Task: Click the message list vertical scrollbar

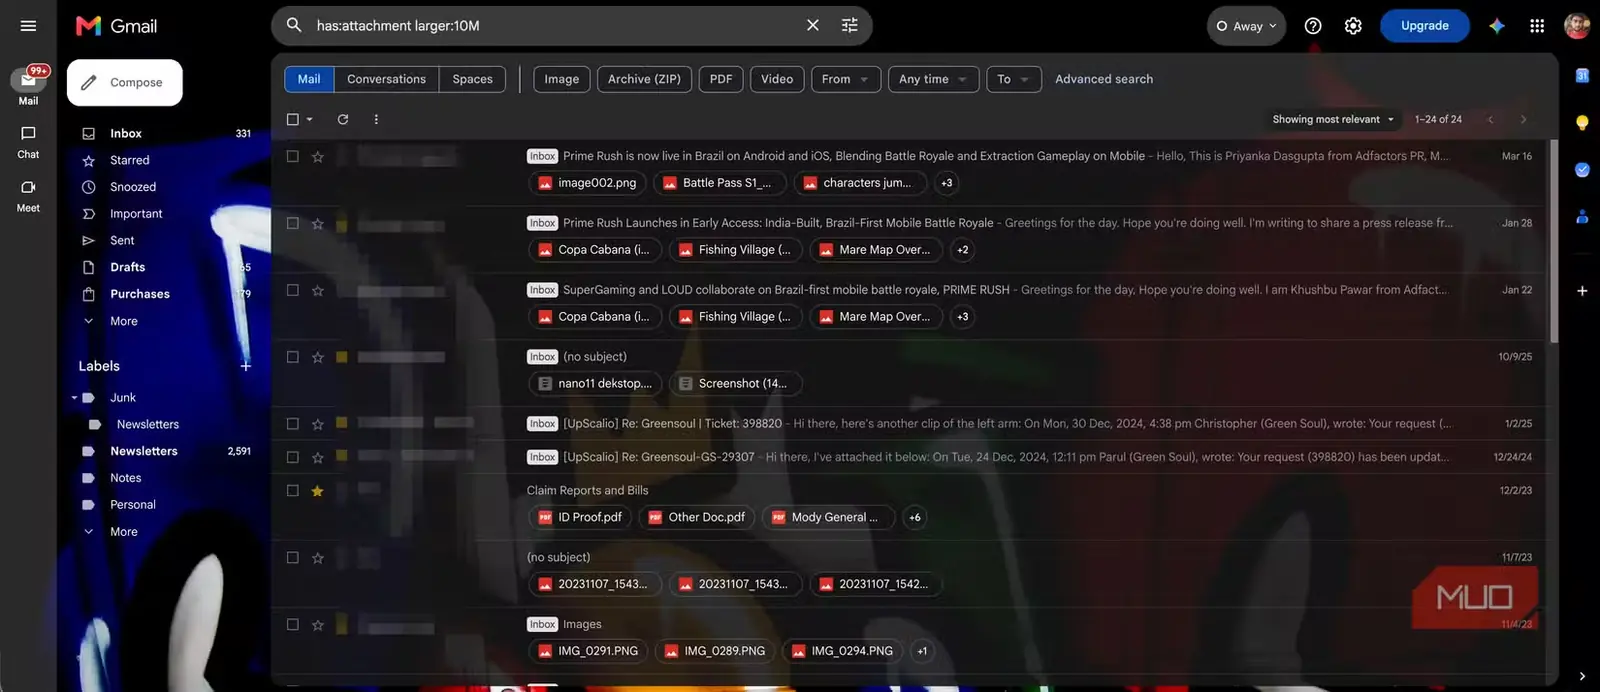Action: 1554,240
